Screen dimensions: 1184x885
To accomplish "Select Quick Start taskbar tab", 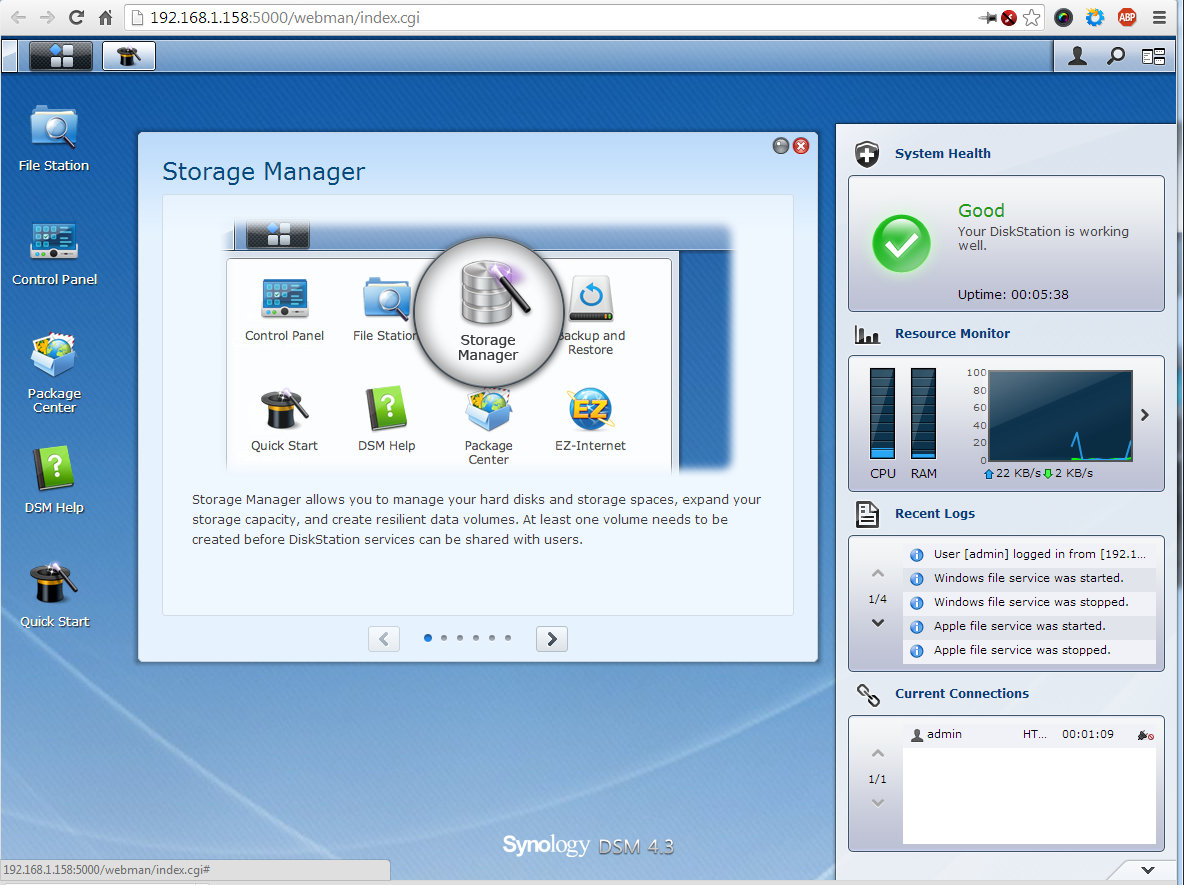I will pos(128,56).
